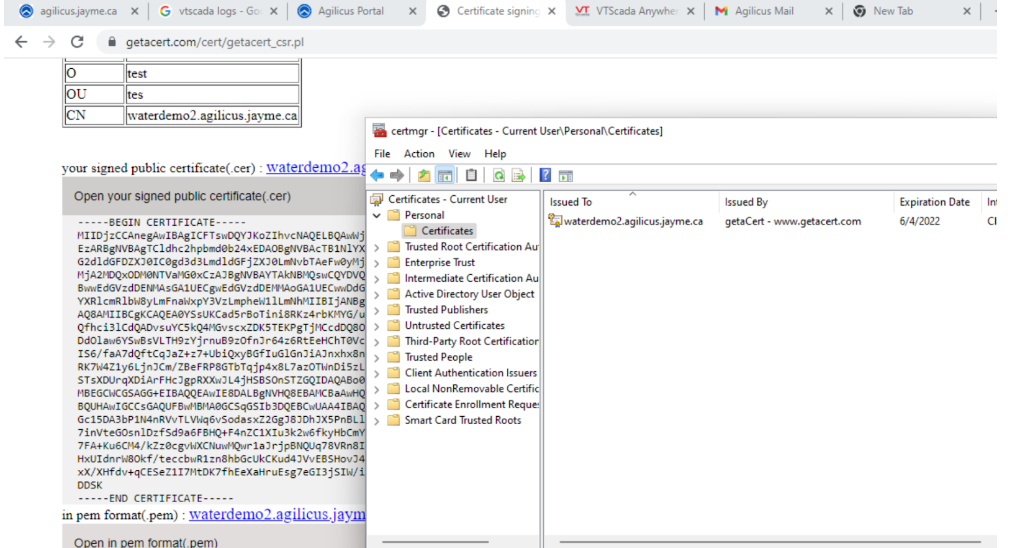The image size is (1025, 548).
Task: Click the blue Help icon in toolbar
Action: click(x=546, y=176)
